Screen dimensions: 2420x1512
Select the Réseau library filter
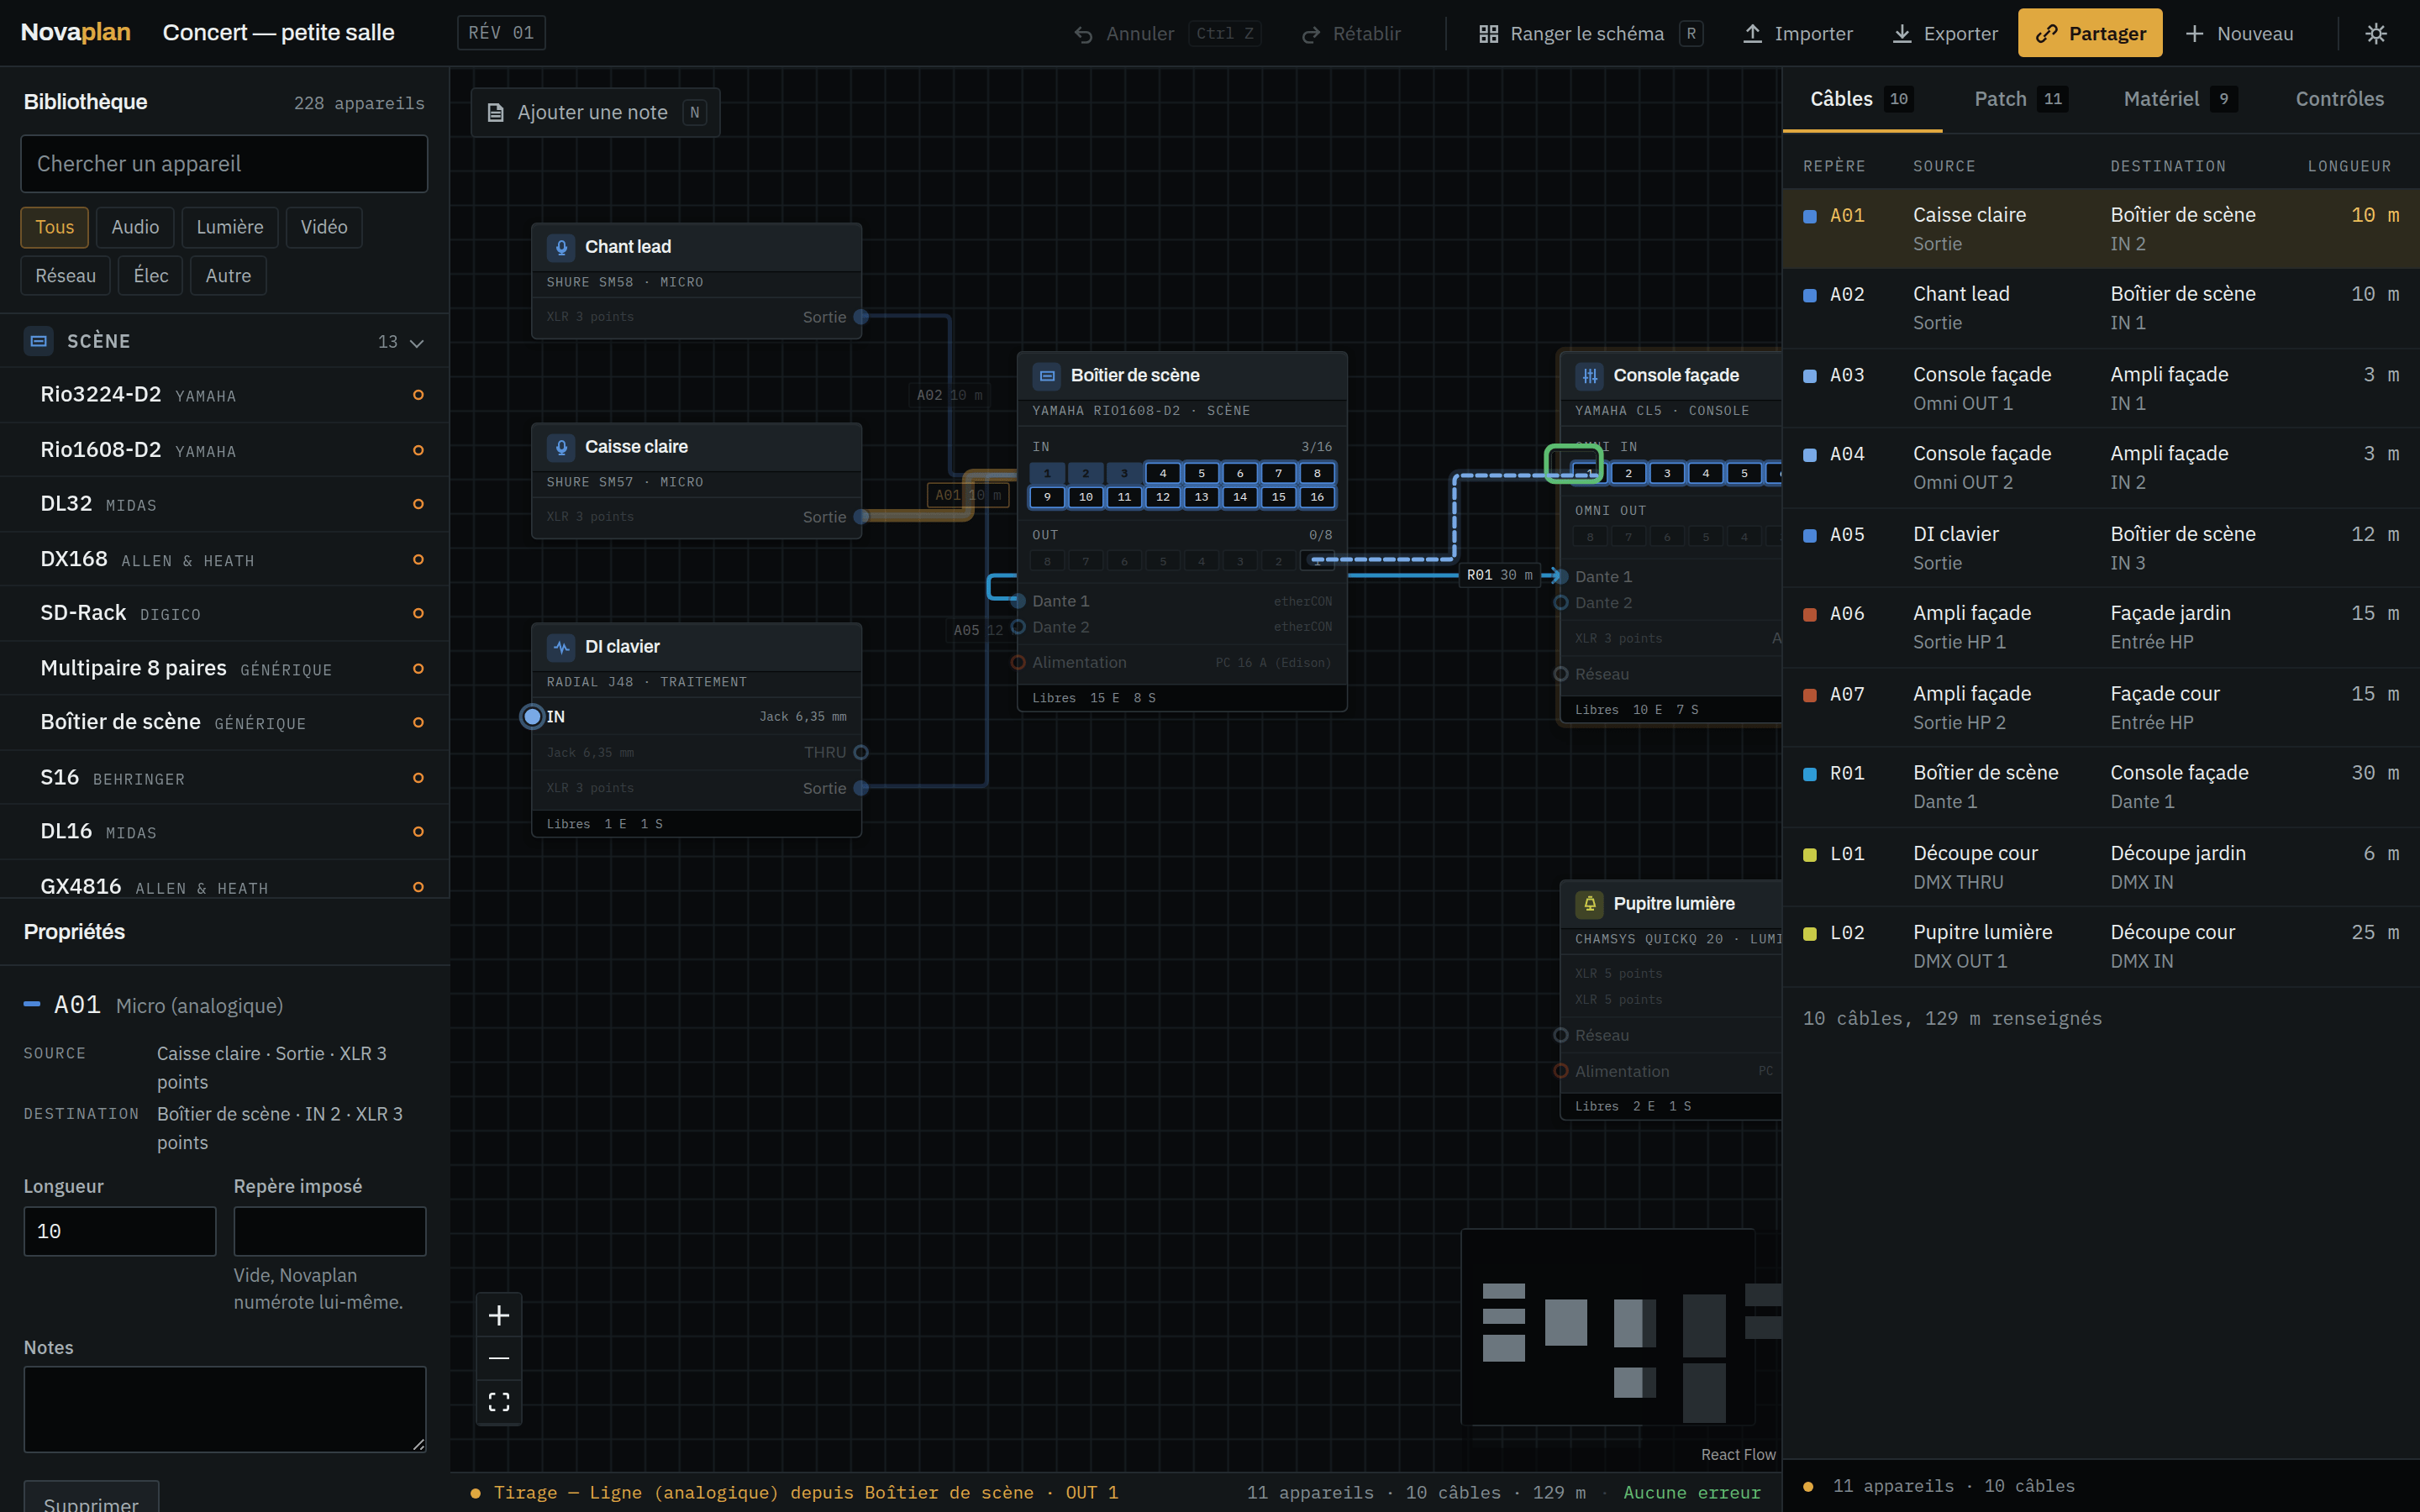click(66, 276)
